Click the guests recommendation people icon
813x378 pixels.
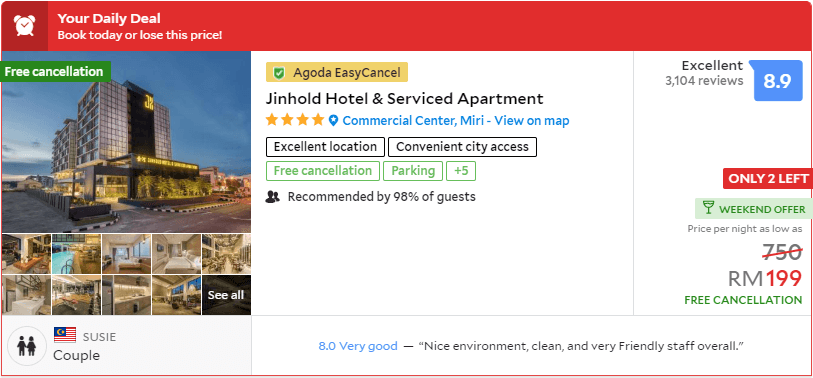272,197
